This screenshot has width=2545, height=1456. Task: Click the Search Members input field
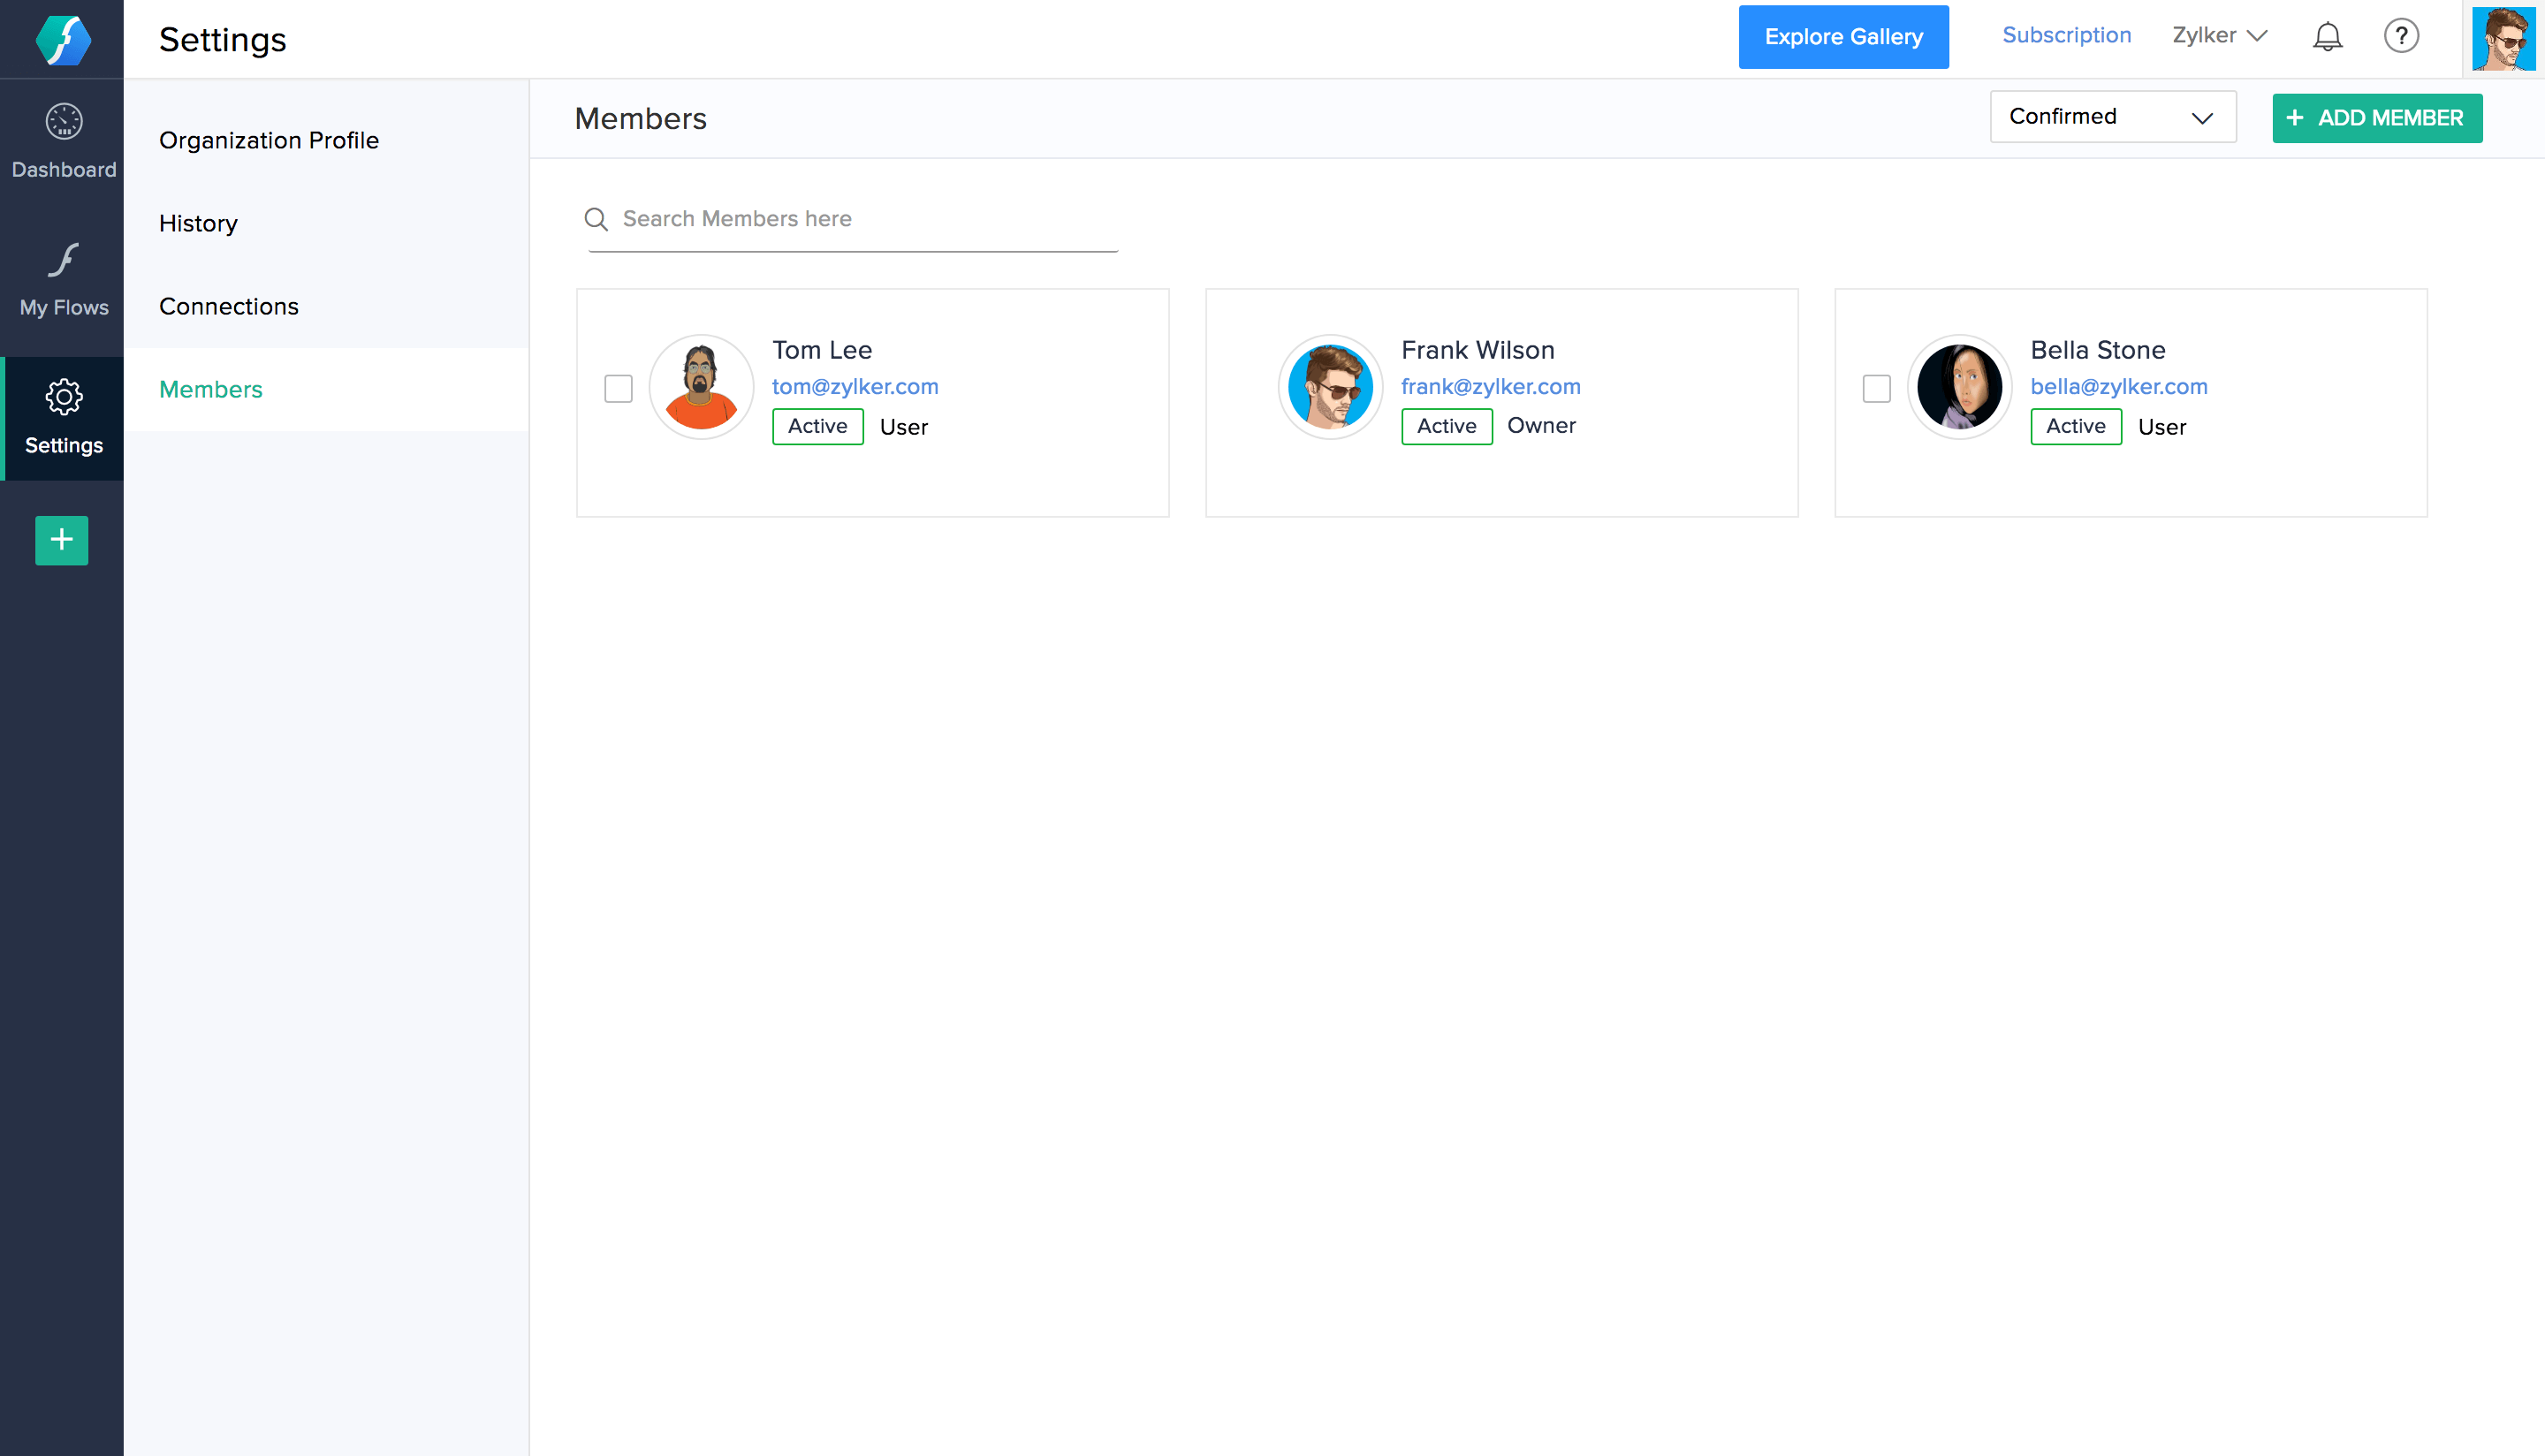pos(865,219)
